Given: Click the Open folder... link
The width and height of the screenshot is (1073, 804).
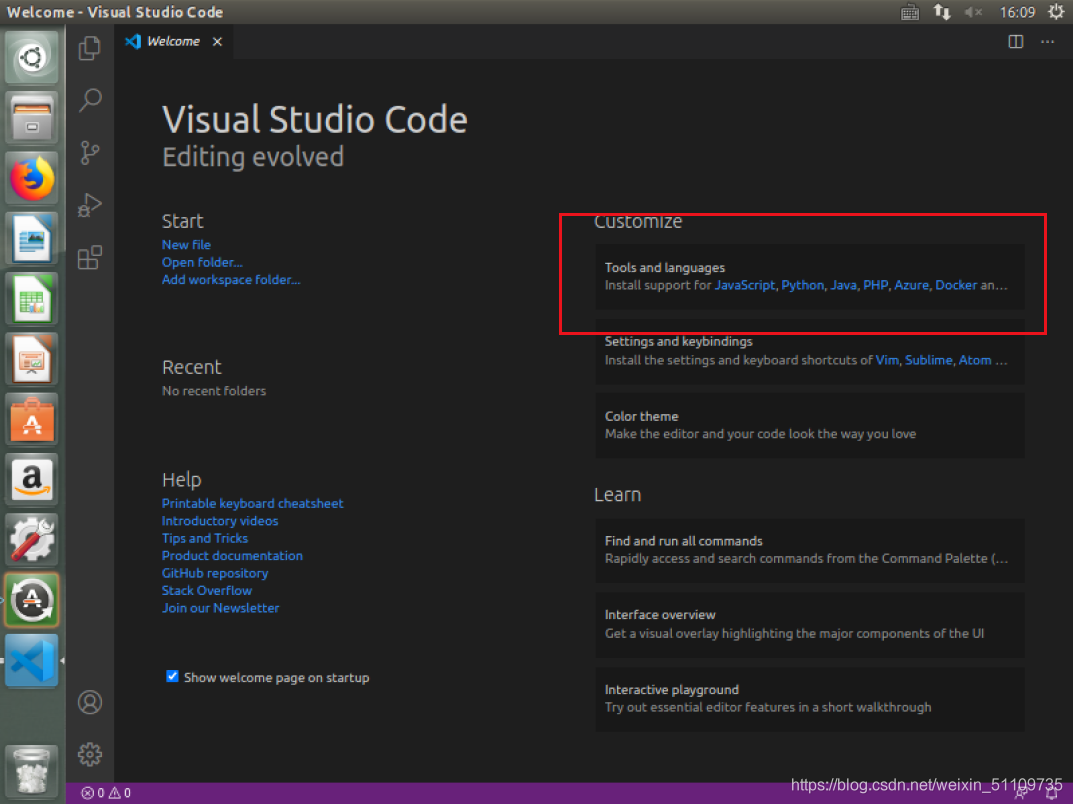Looking at the screenshot, I should tap(202, 262).
